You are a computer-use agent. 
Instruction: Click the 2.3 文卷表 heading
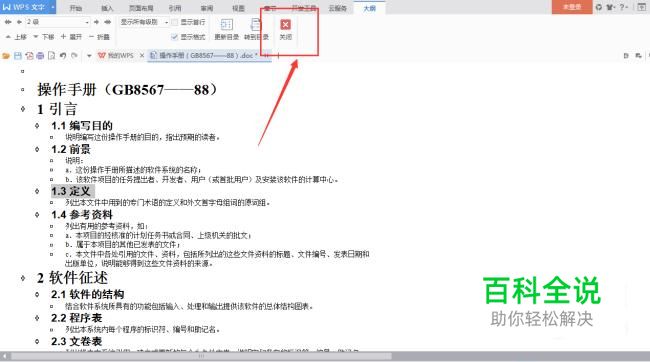(x=76, y=341)
